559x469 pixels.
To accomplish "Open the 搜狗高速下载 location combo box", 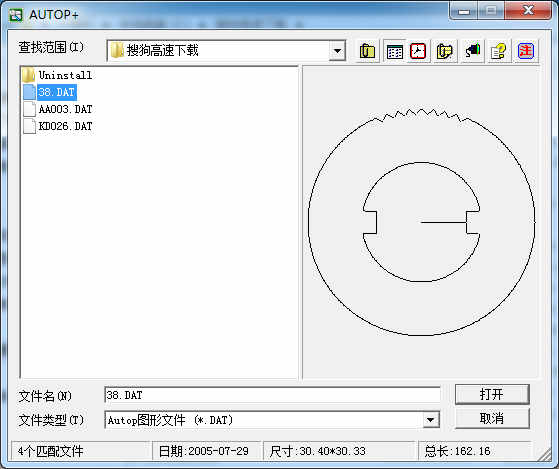I will (x=226, y=51).
